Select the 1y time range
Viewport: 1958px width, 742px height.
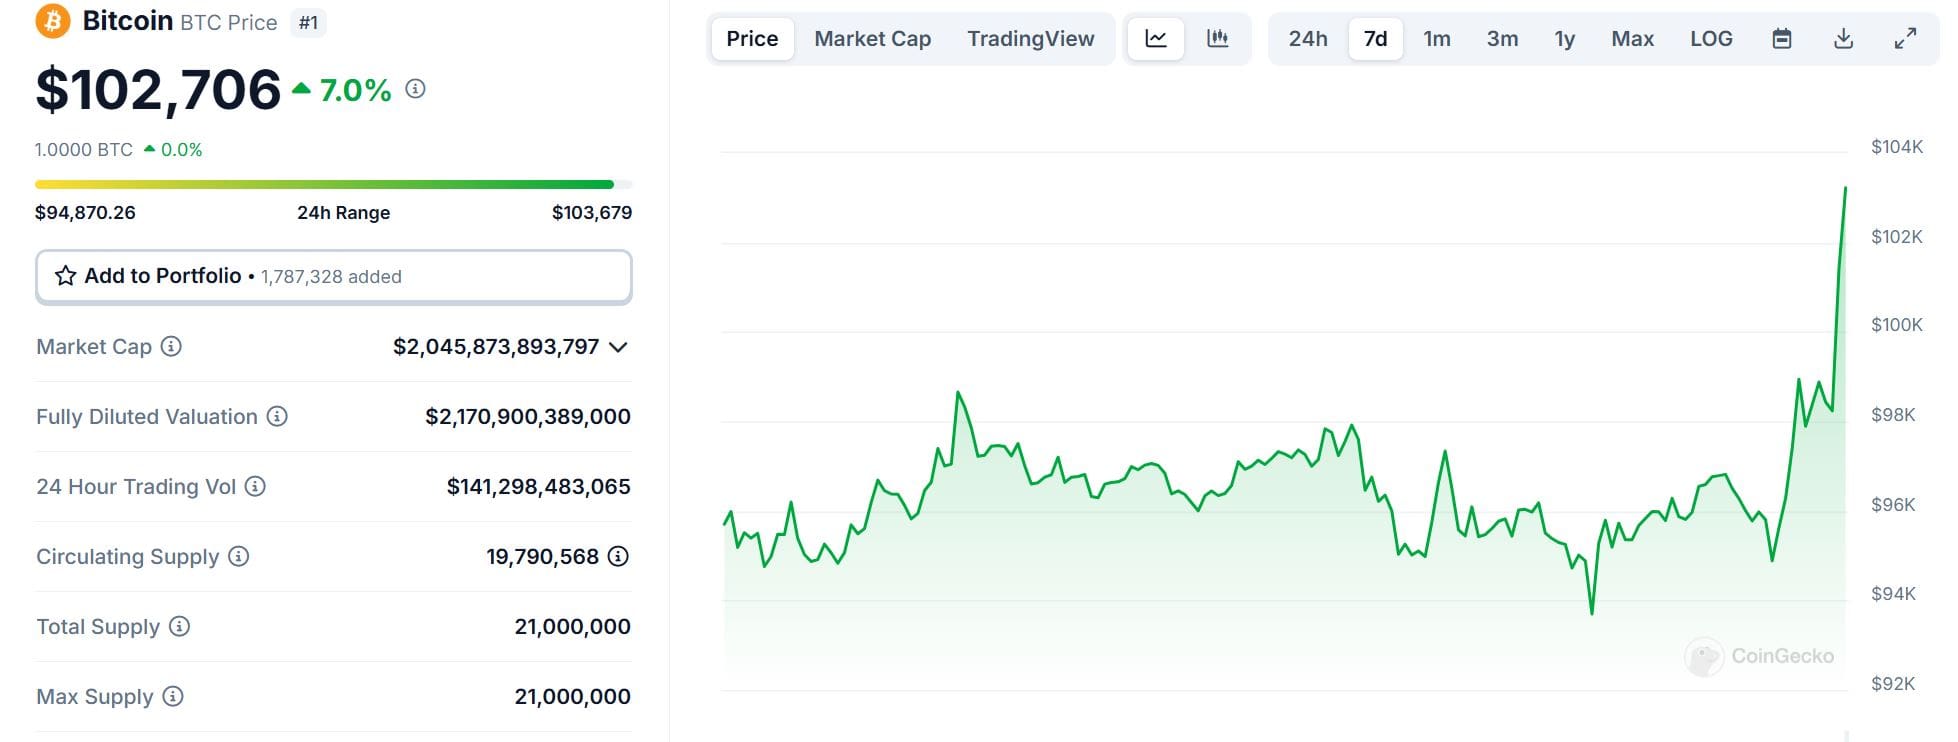pos(1564,39)
